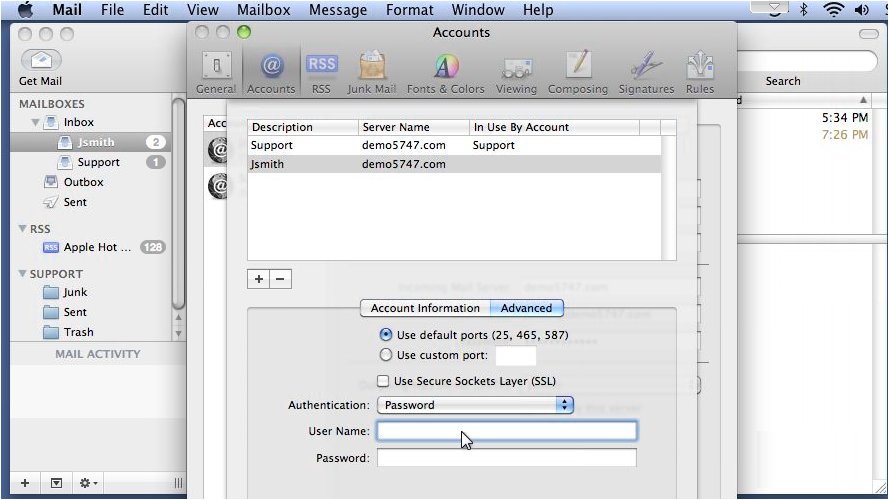Open the Apple menu

pyautogui.click(x=25, y=10)
